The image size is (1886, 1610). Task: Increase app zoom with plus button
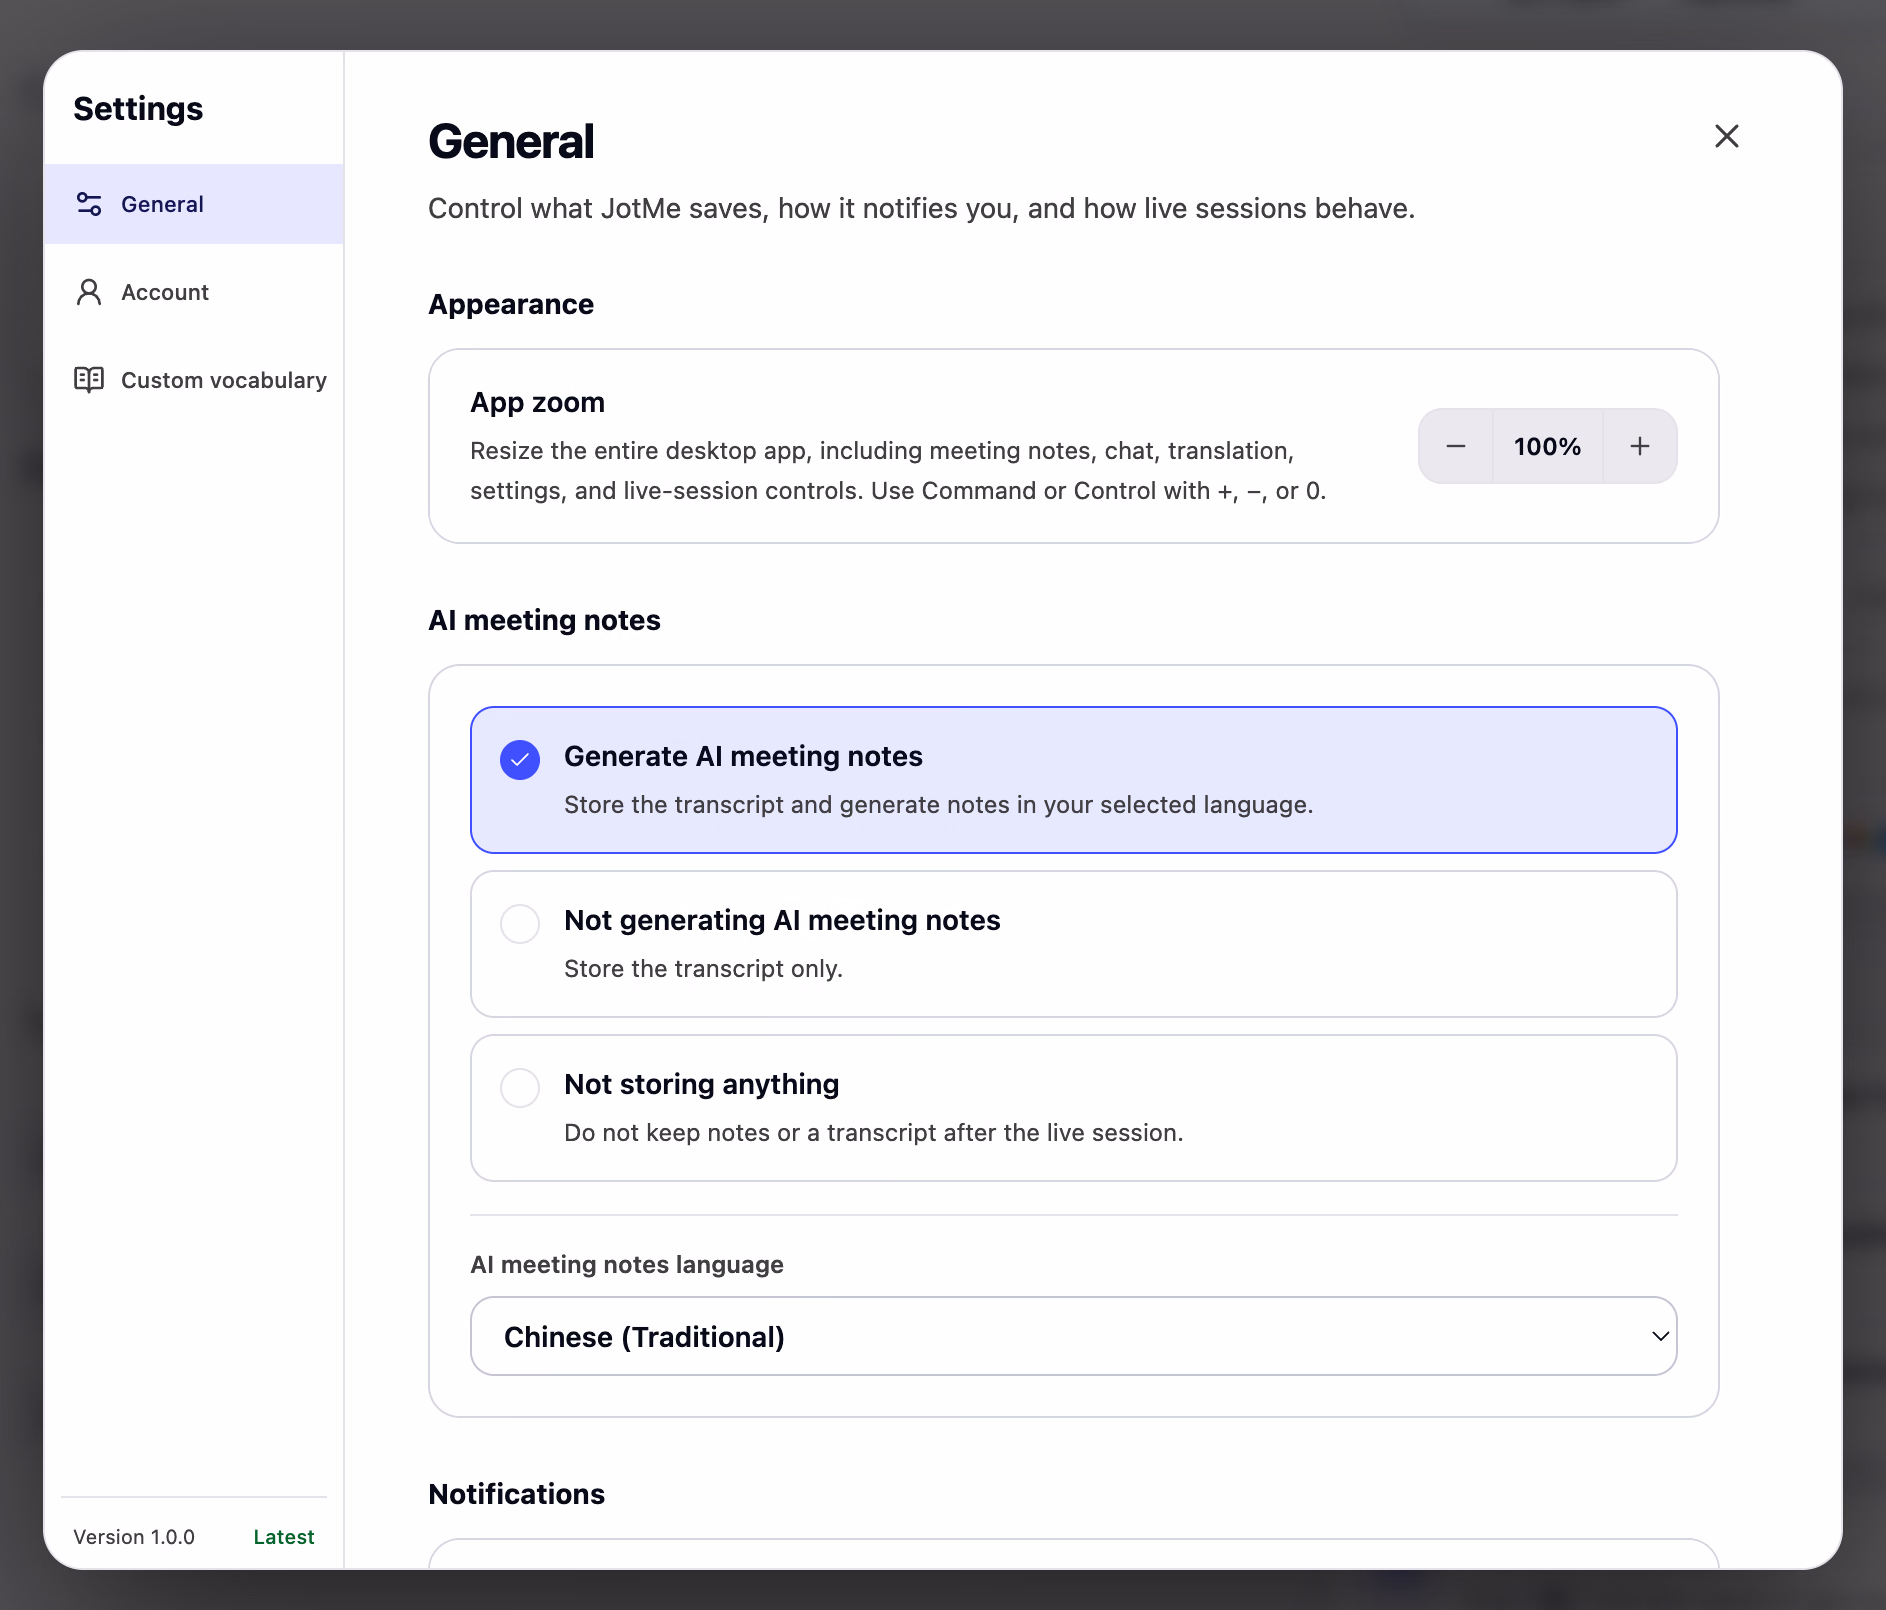(x=1640, y=446)
